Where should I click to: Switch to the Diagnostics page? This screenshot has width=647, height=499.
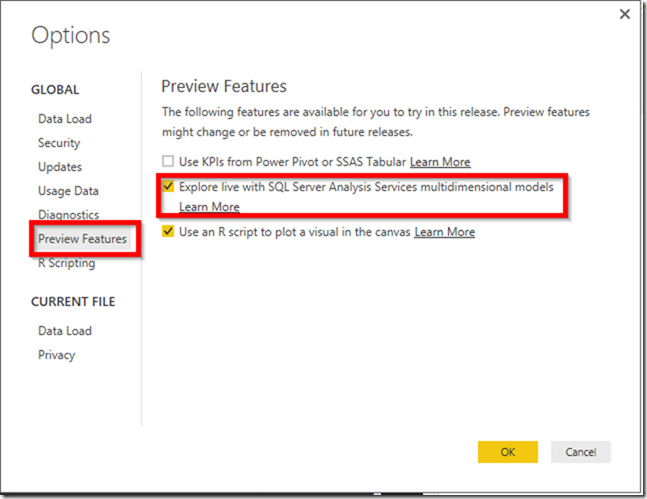coord(68,215)
